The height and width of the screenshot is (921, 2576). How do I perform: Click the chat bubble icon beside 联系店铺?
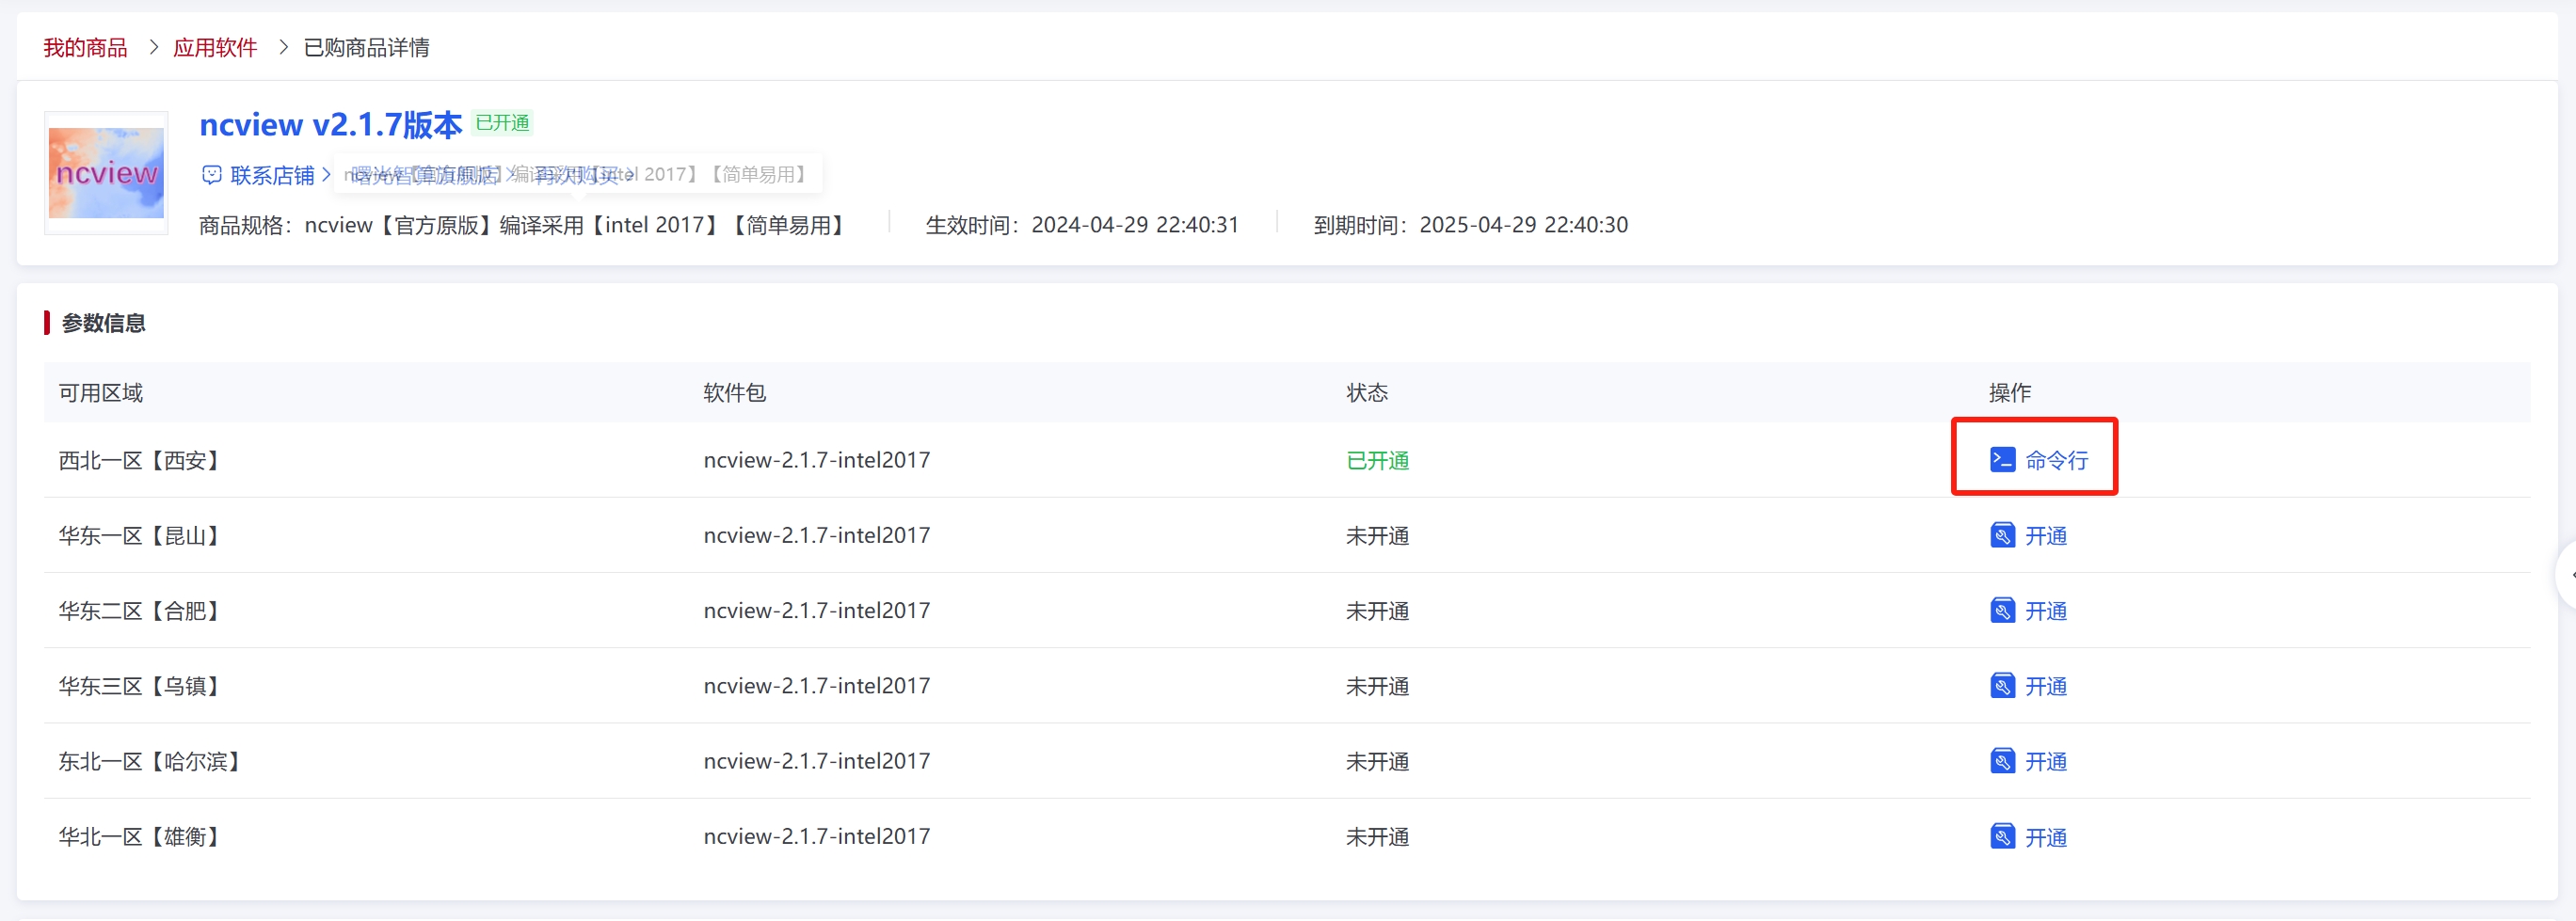click(x=212, y=175)
